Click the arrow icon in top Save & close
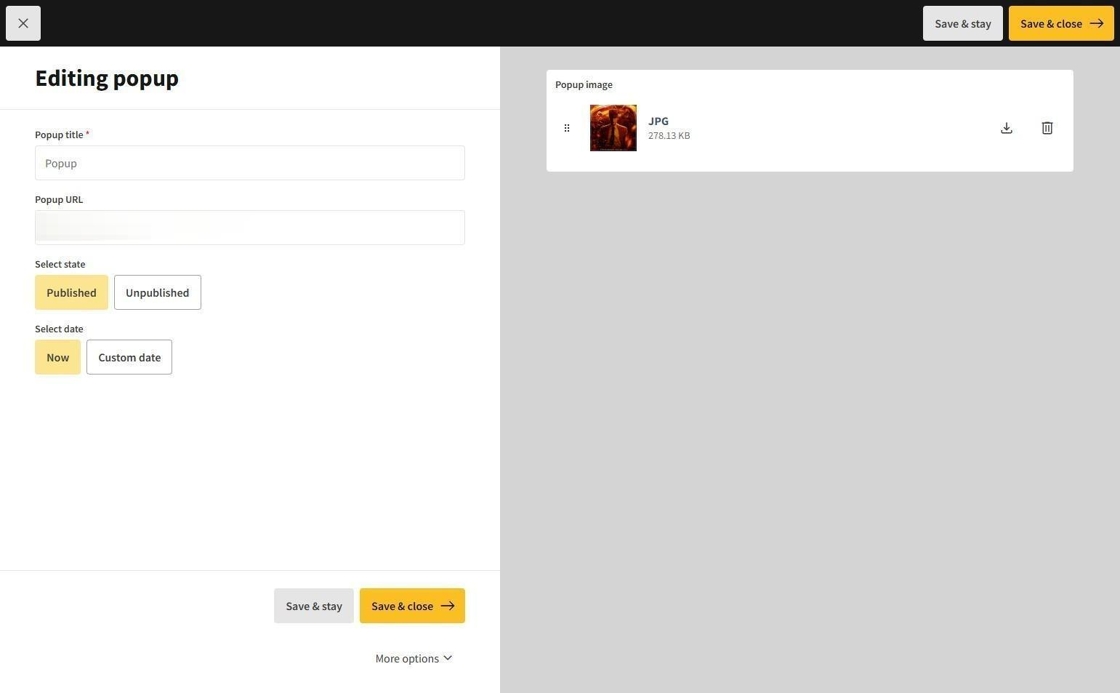1120x693 pixels. (x=1096, y=23)
